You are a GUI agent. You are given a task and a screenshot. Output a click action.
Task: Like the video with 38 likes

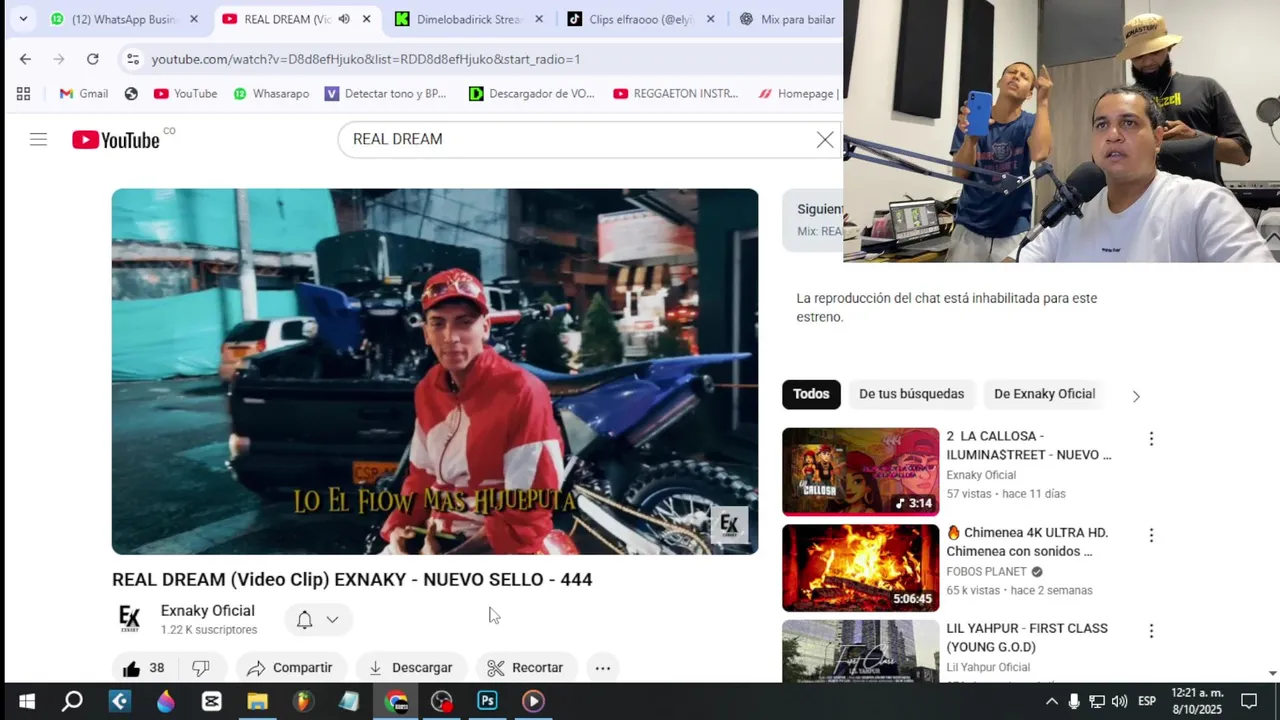click(143, 668)
